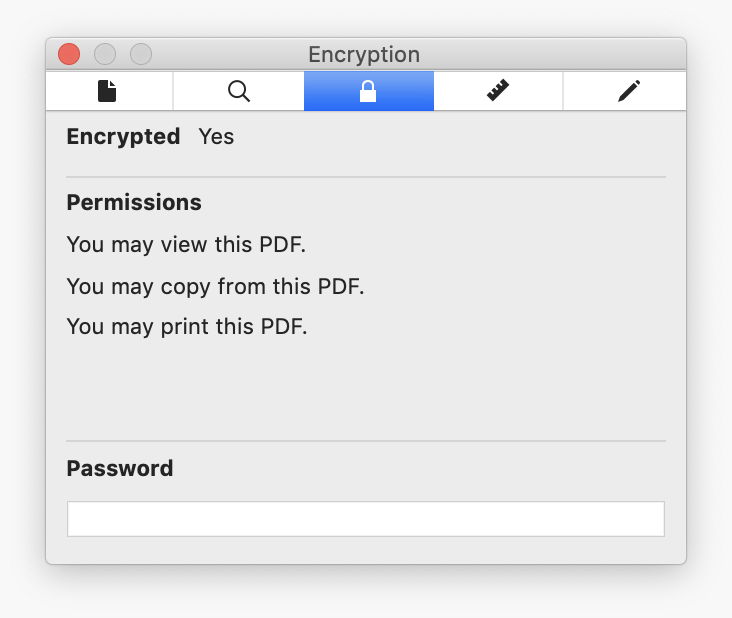732x618 pixels.
Task: Switch to the Keywords magnifier tab
Action: pos(238,91)
